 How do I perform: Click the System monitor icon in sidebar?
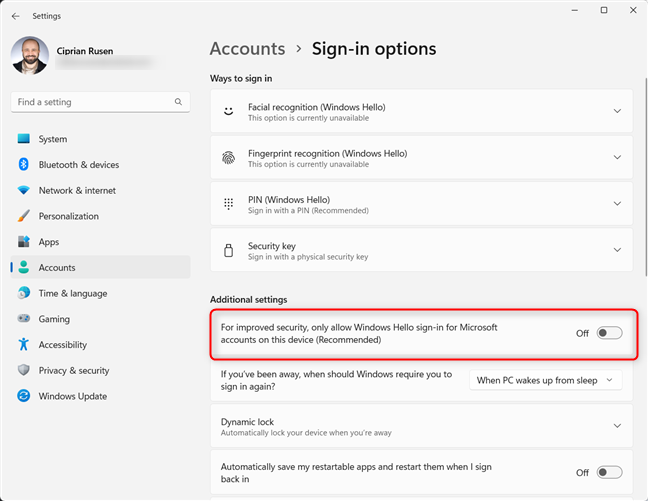point(24,139)
